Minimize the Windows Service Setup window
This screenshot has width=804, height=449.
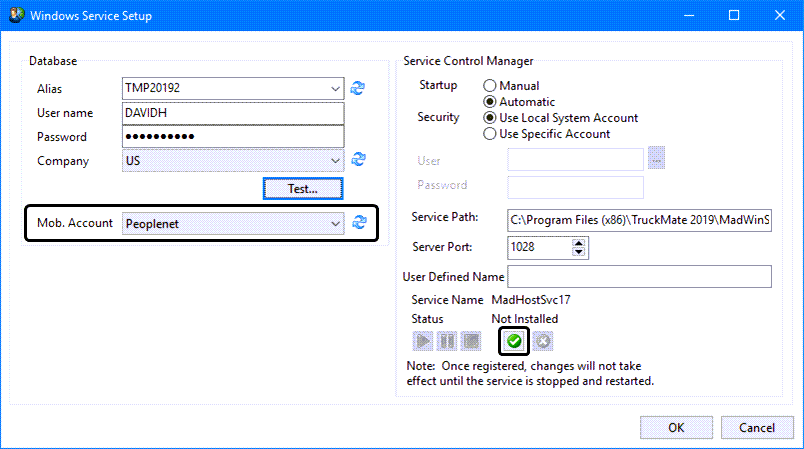click(689, 15)
